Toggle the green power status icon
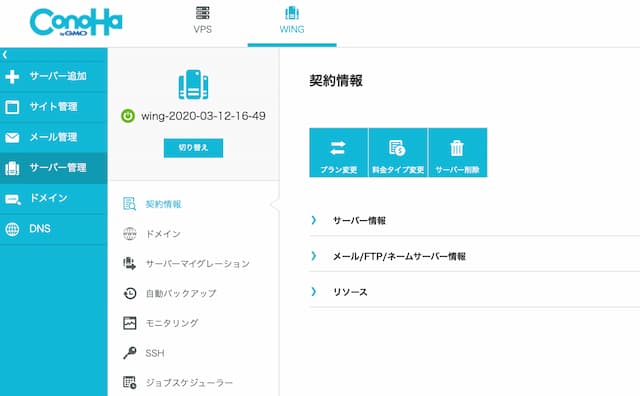 (x=128, y=116)
